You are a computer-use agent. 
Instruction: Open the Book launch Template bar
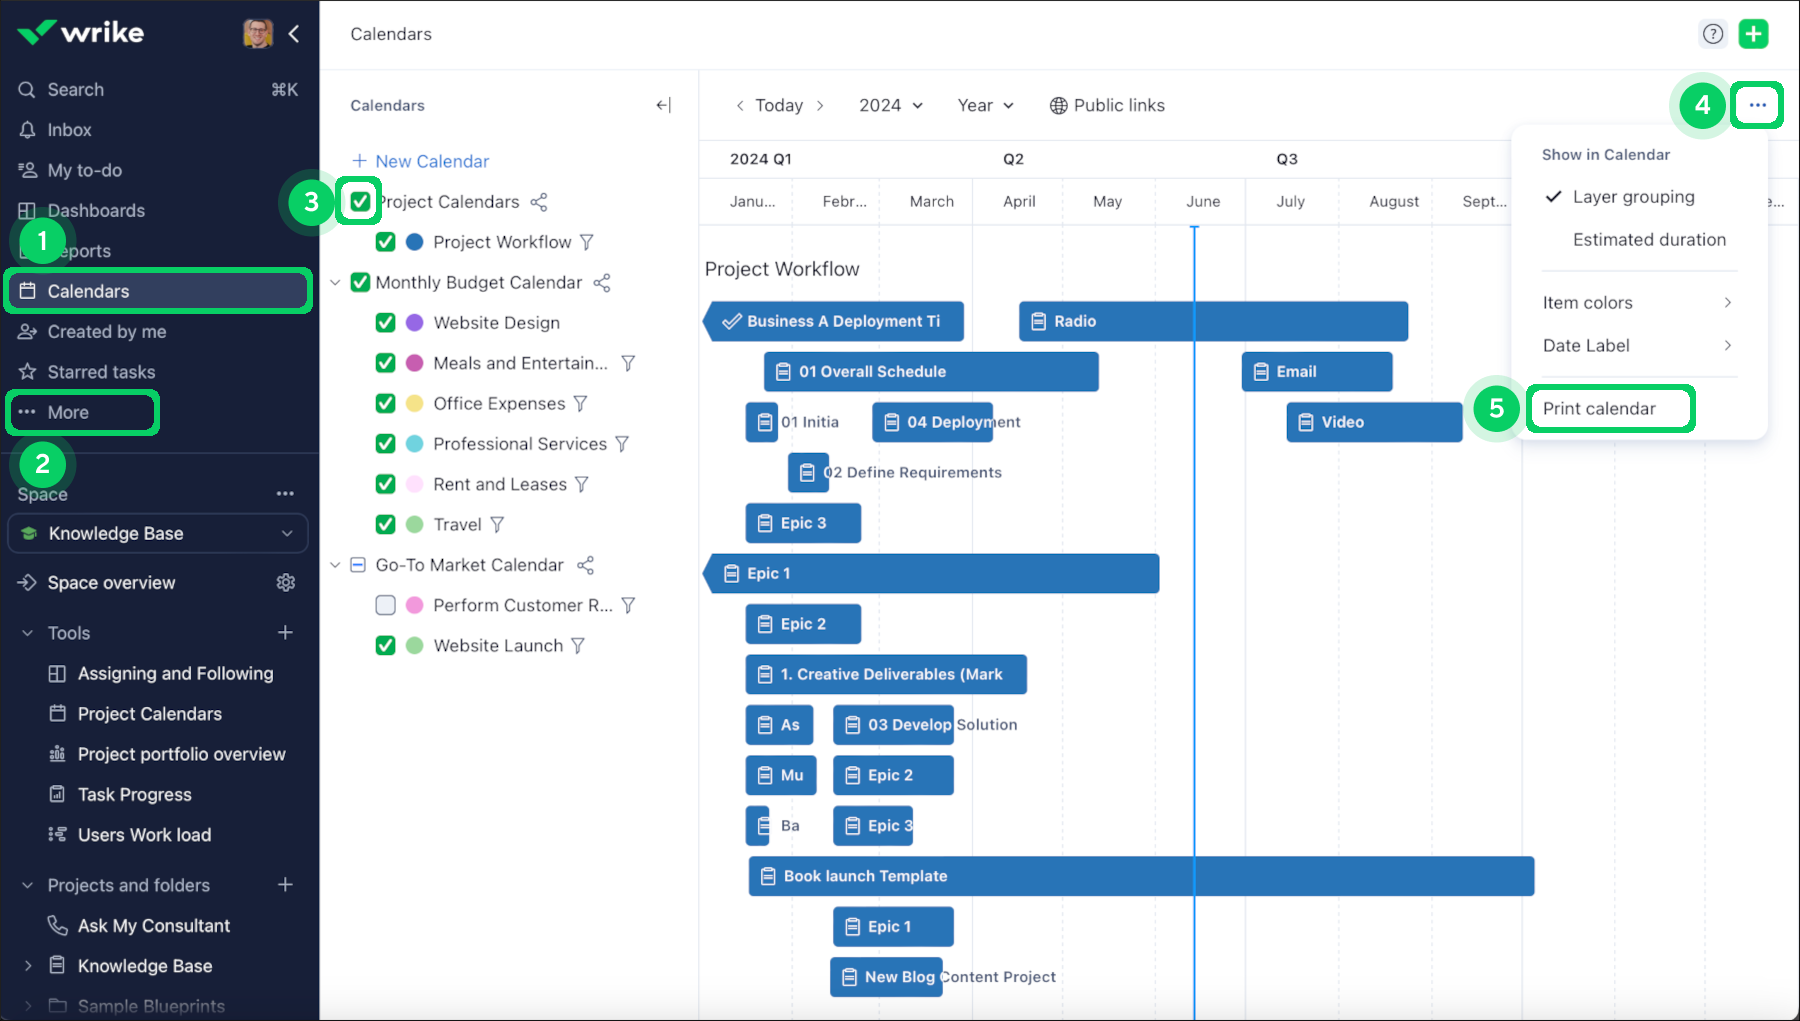(x=1140, y=876)
